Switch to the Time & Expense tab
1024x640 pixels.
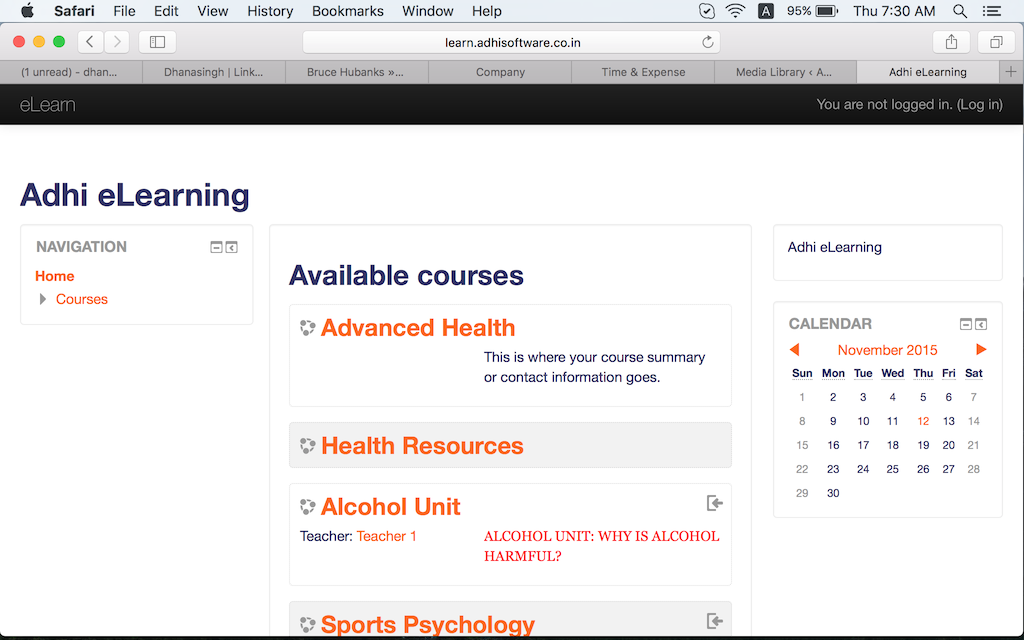tap(643, 72)
